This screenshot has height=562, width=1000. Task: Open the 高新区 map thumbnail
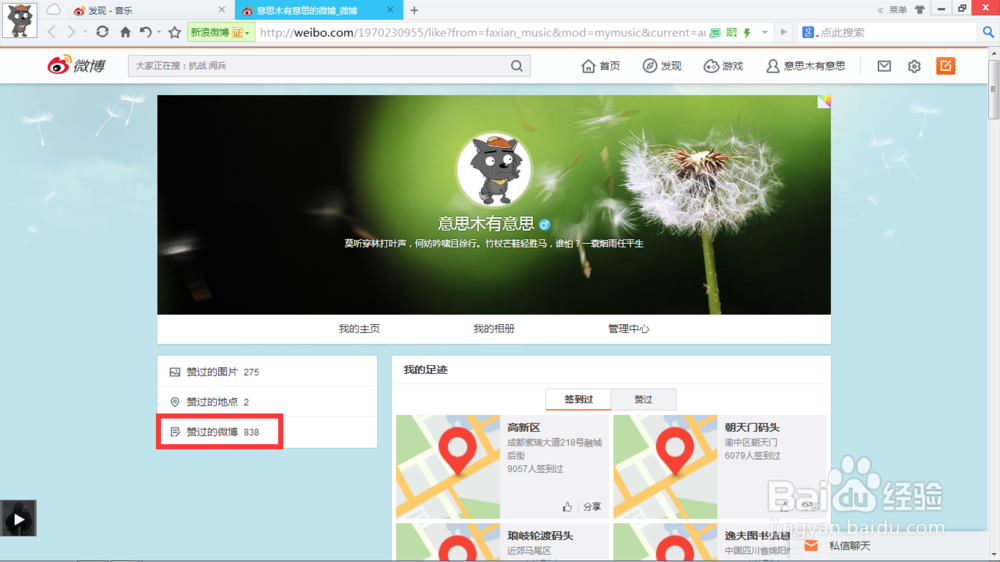448,466
